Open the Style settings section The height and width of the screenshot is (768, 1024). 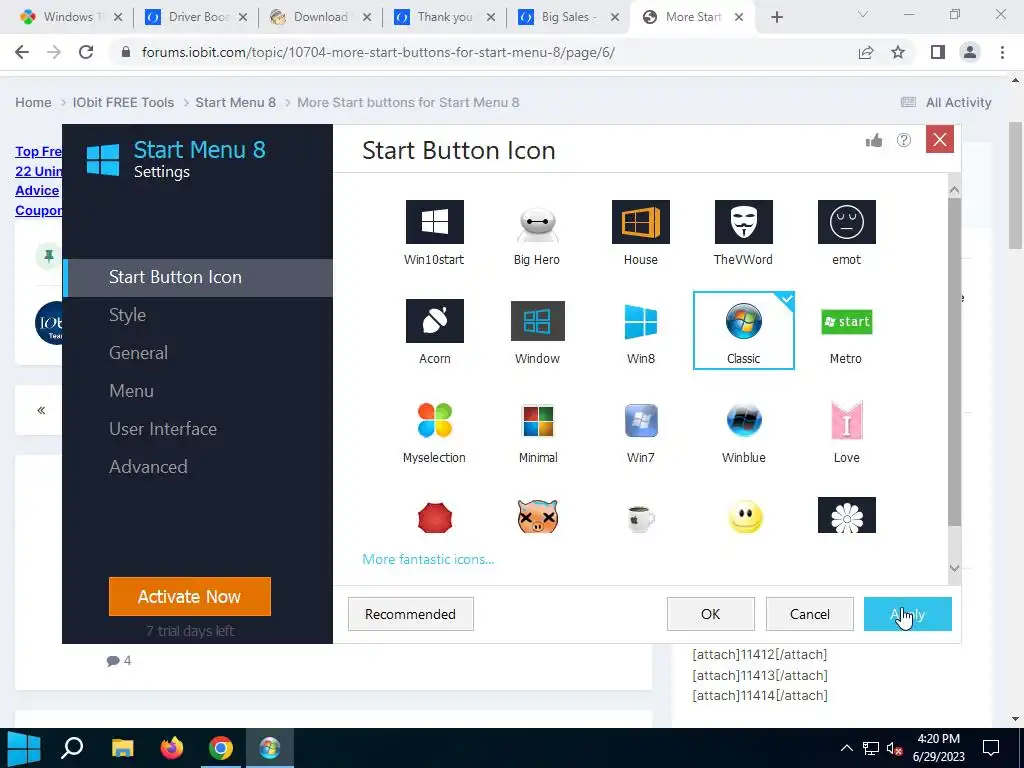[x=127, y=315]
